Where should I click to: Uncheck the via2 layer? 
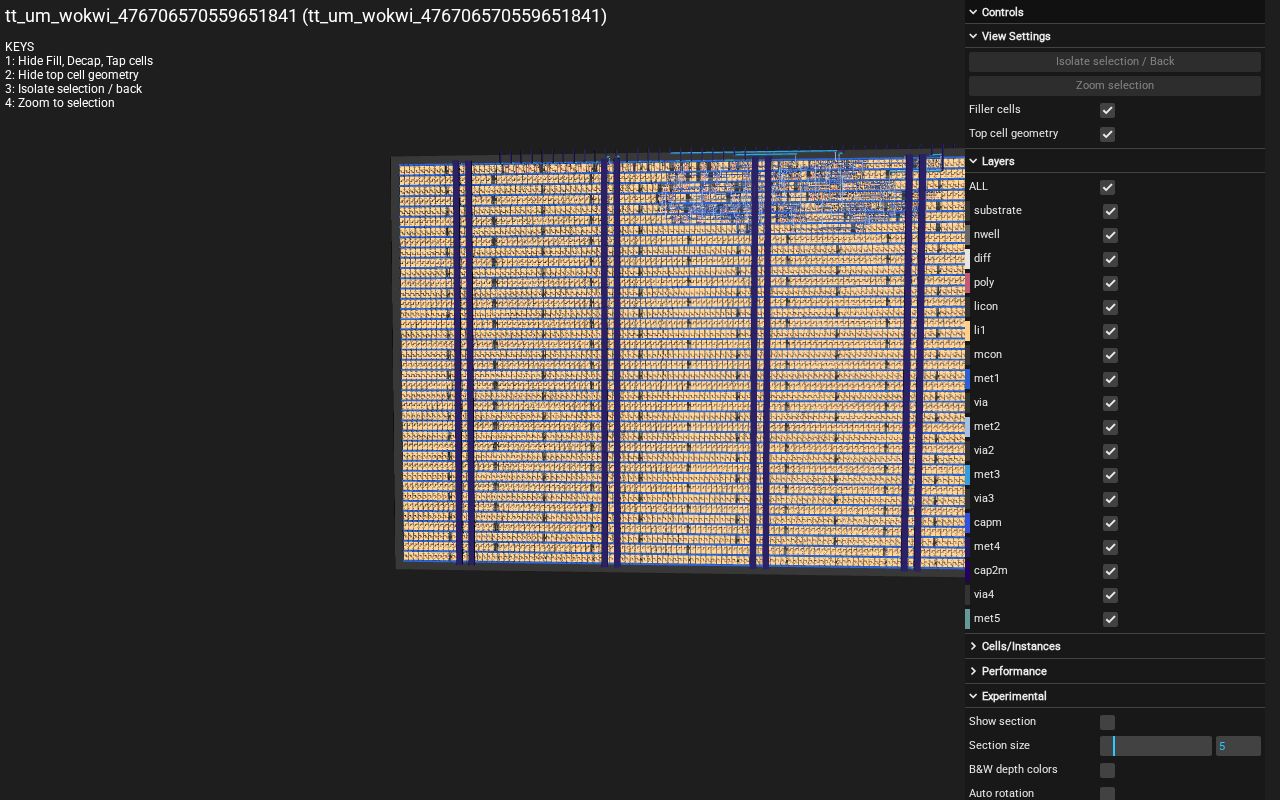(x=1110, y=451)
